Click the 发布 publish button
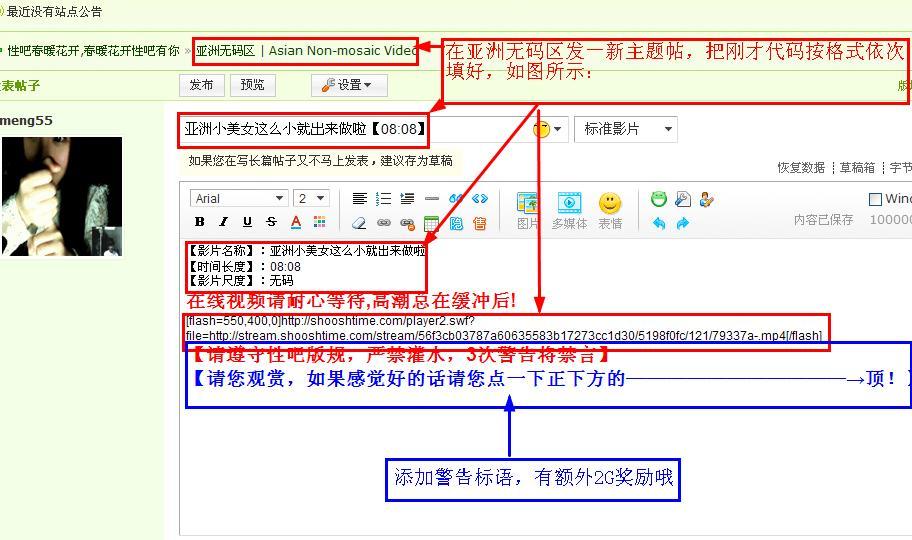The image size is (912, 540). (x=202, y=85)
